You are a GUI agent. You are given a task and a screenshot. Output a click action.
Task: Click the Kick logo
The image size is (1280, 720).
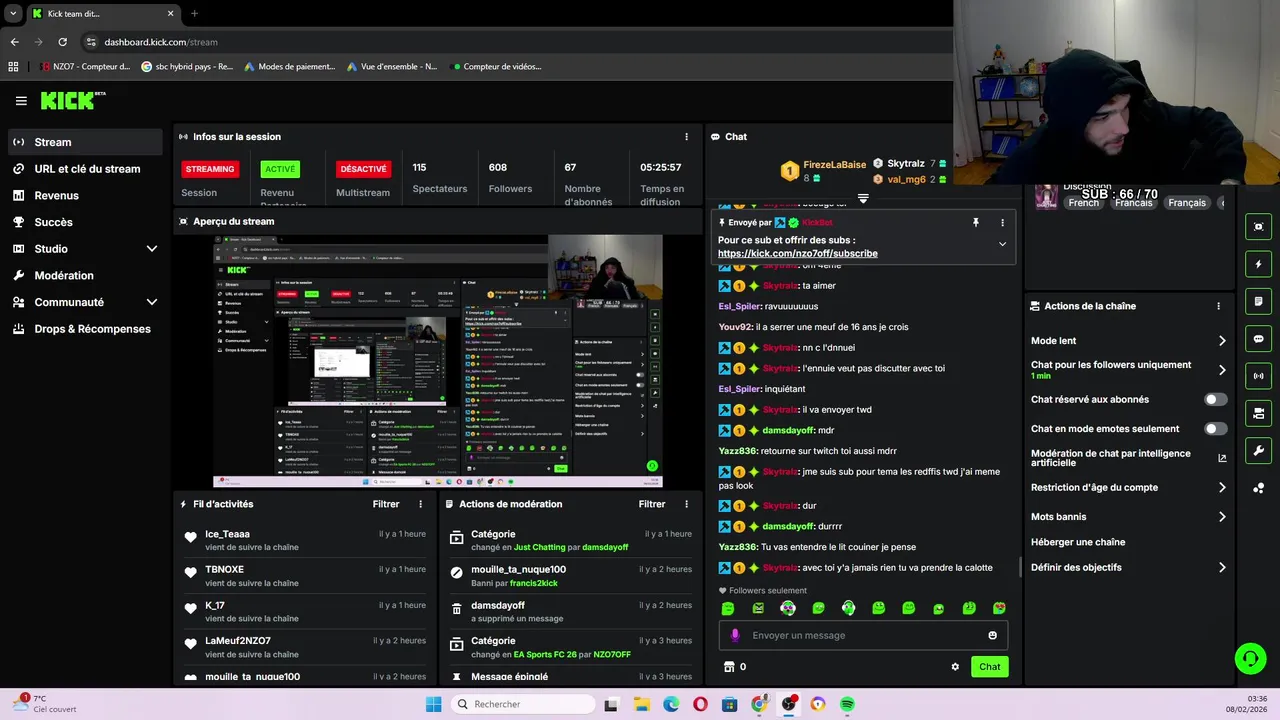tap(72, 101)
